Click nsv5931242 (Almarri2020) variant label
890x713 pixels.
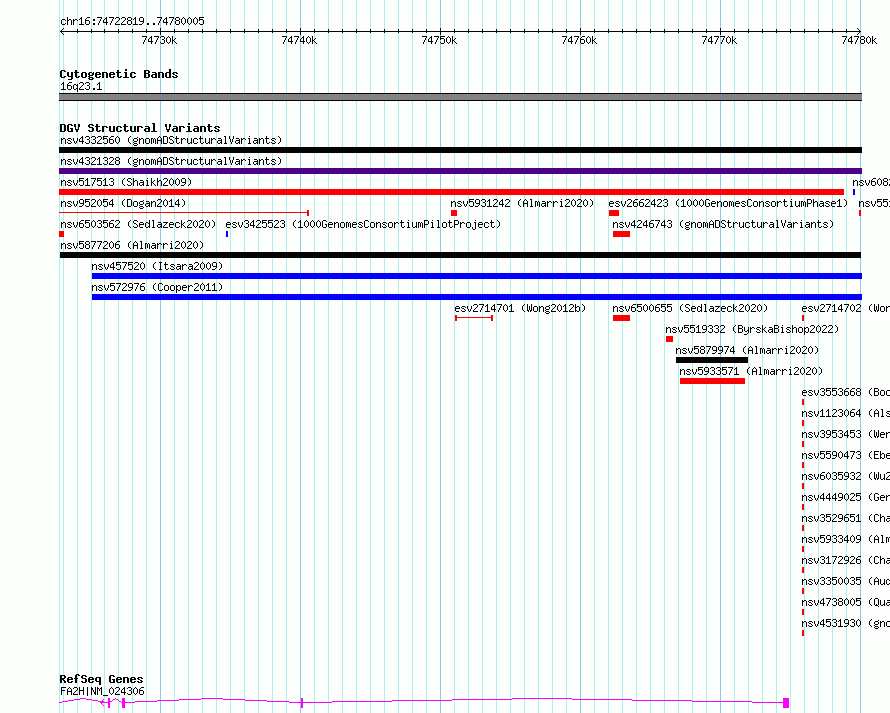522,203
